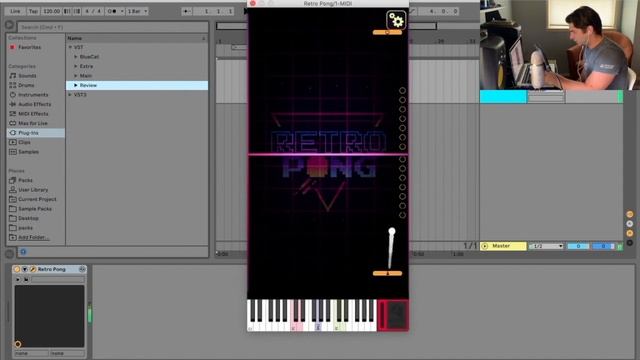
Task: Click the save preset icon on Retro Pong title bar
Action: [82, 269]
